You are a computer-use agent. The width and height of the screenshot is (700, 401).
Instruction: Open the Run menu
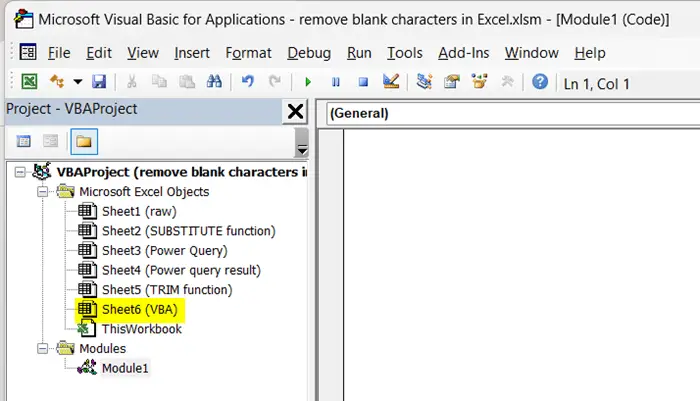359,53
